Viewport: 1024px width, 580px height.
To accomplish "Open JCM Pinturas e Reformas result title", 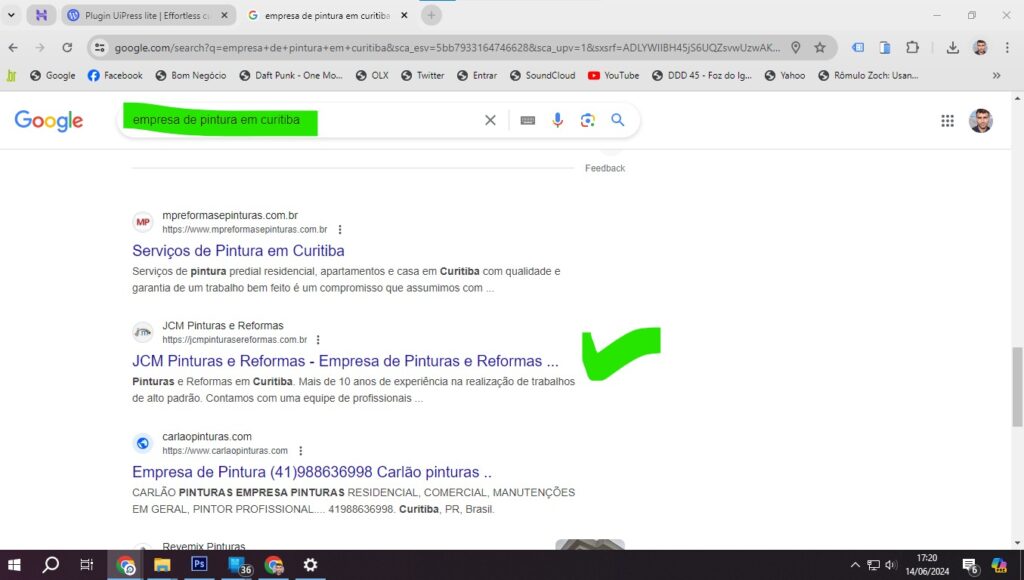I will coord(345,361).
